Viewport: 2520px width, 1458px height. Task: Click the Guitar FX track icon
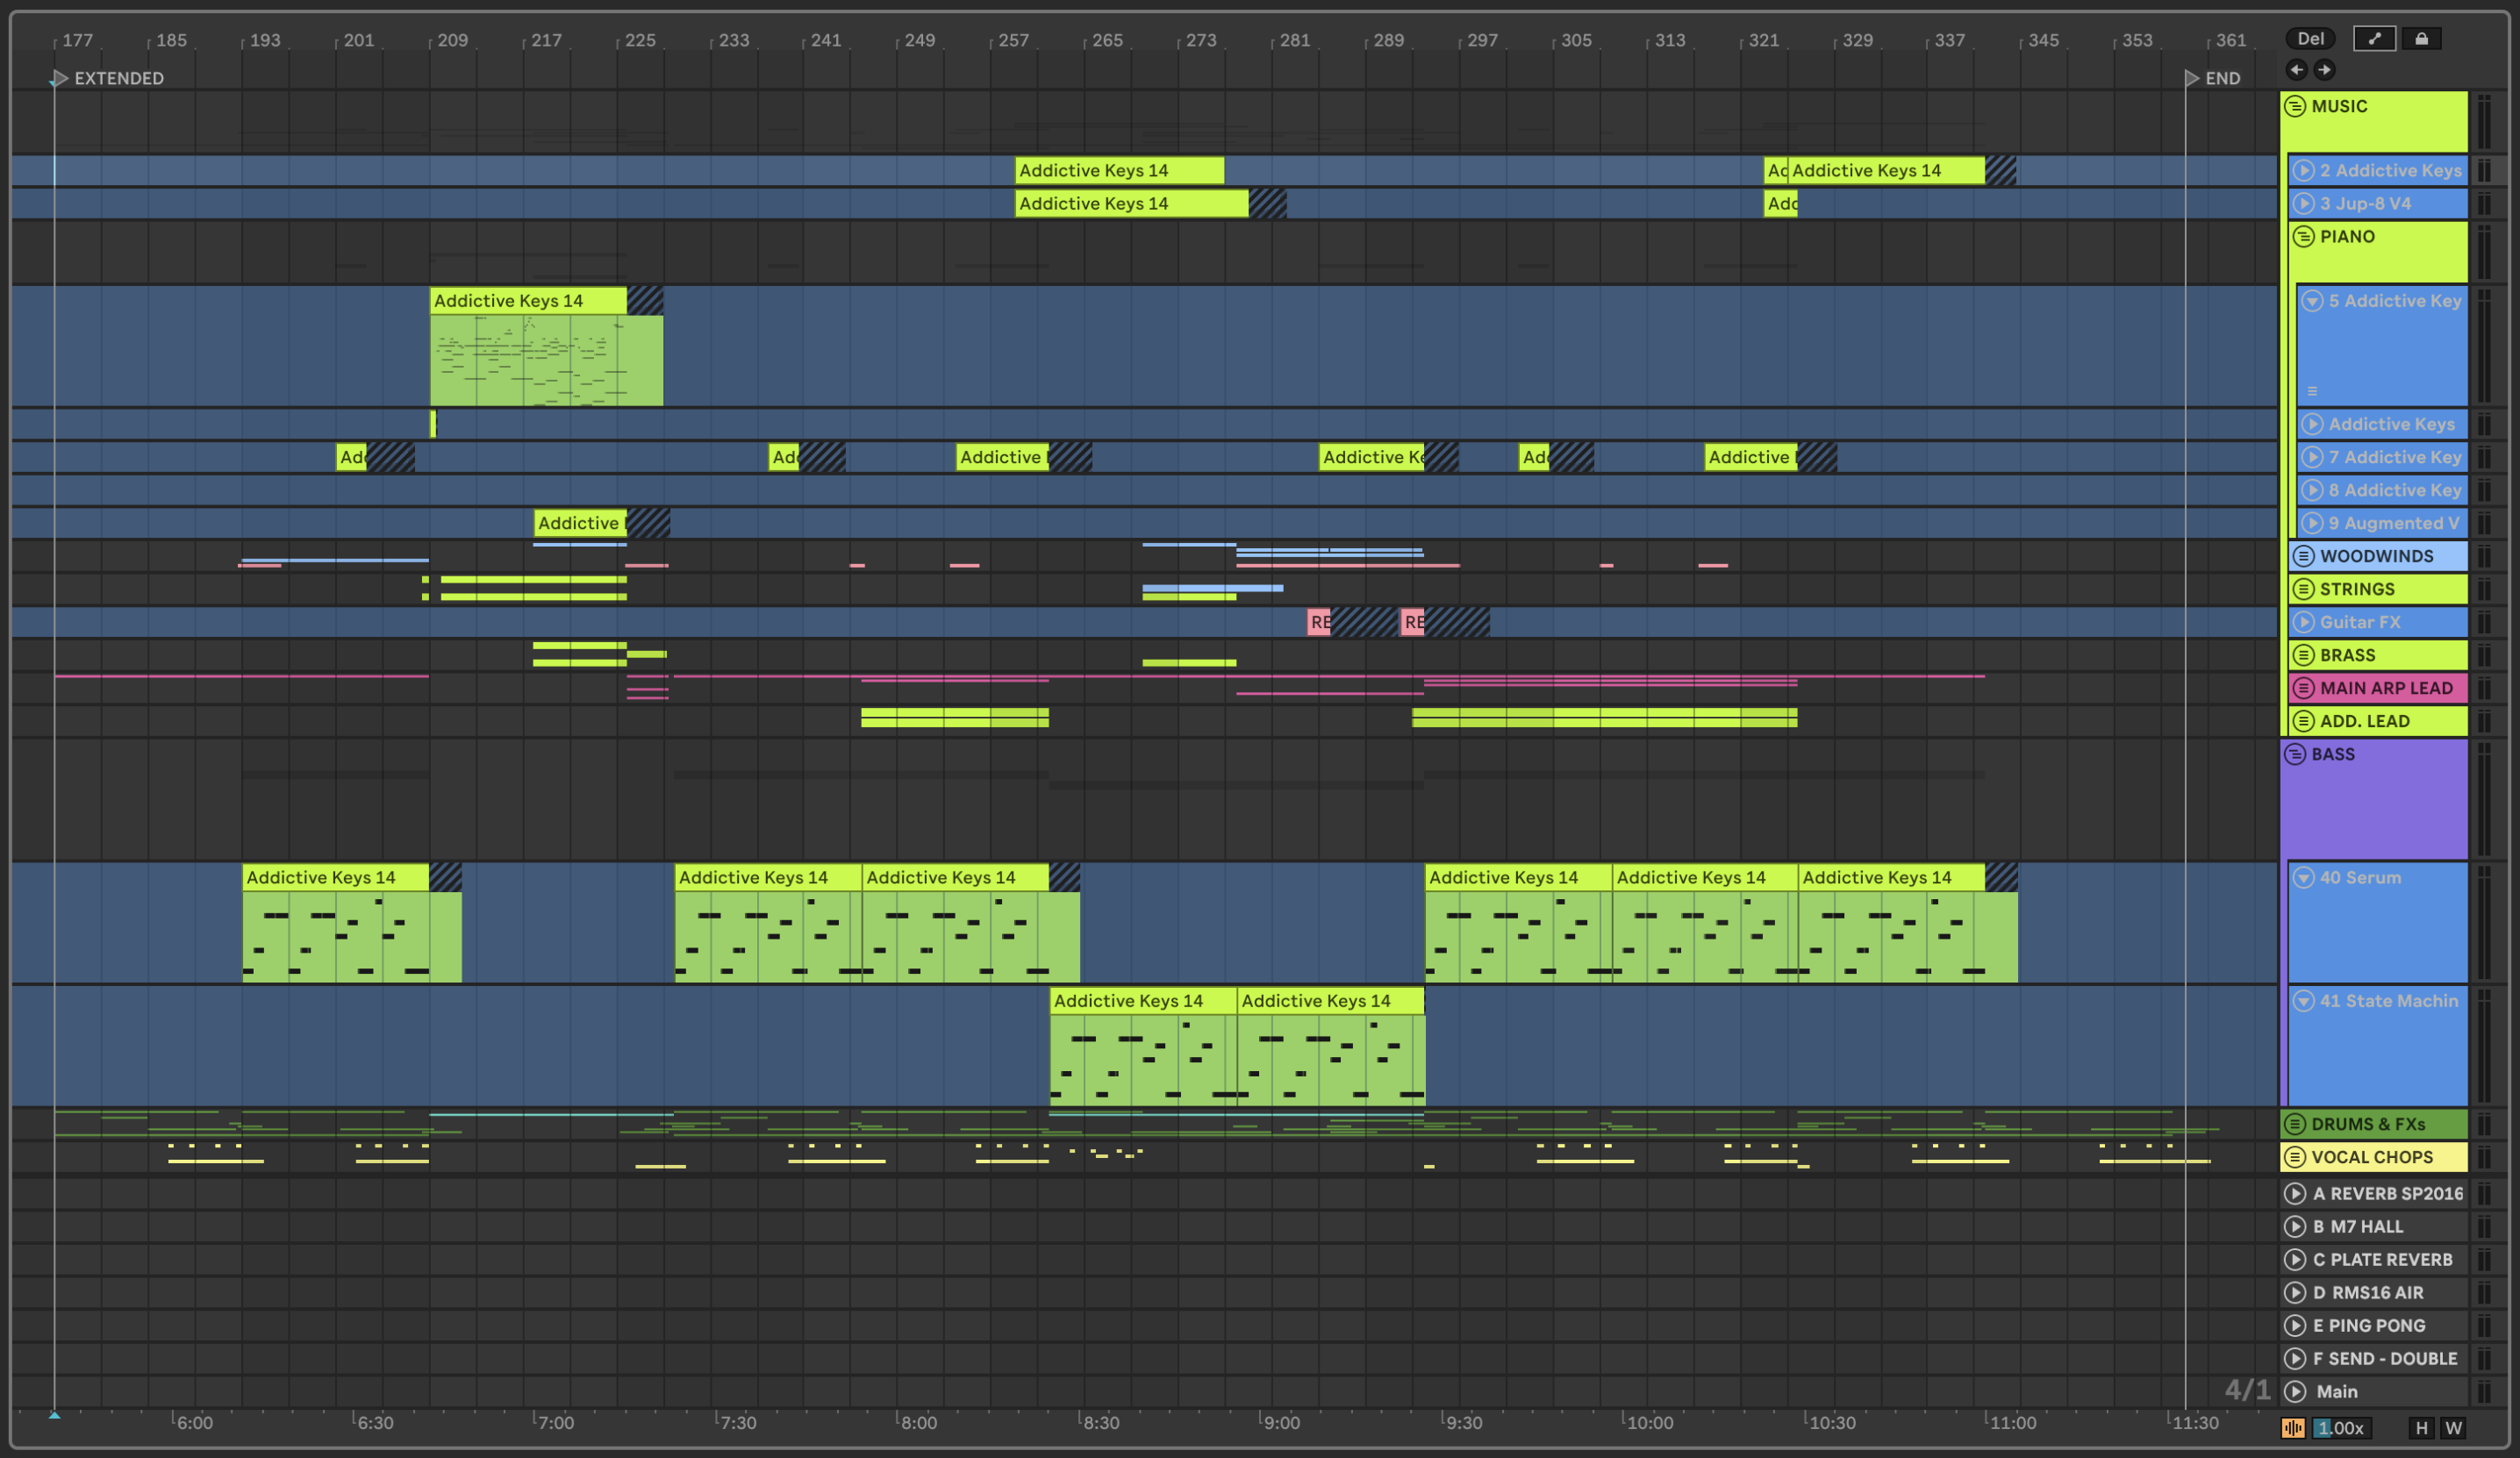click(x=2303, y=622)
